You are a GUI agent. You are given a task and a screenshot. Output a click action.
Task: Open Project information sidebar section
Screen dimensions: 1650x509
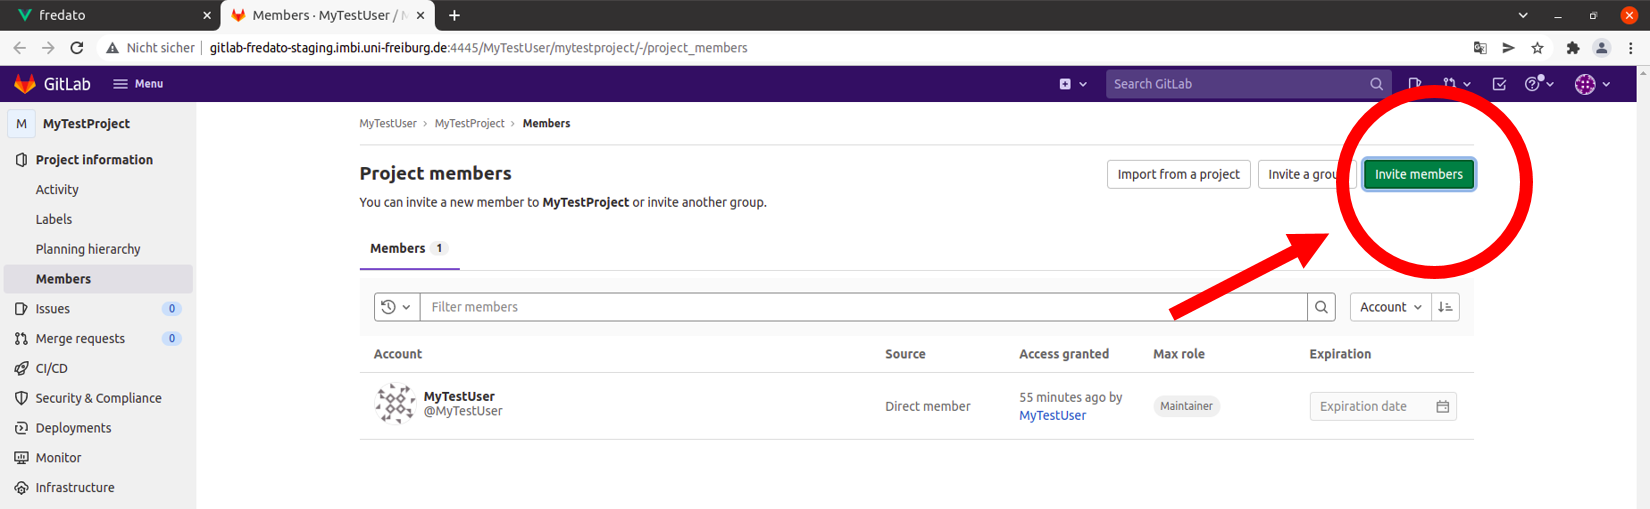(x=94, y=160)
